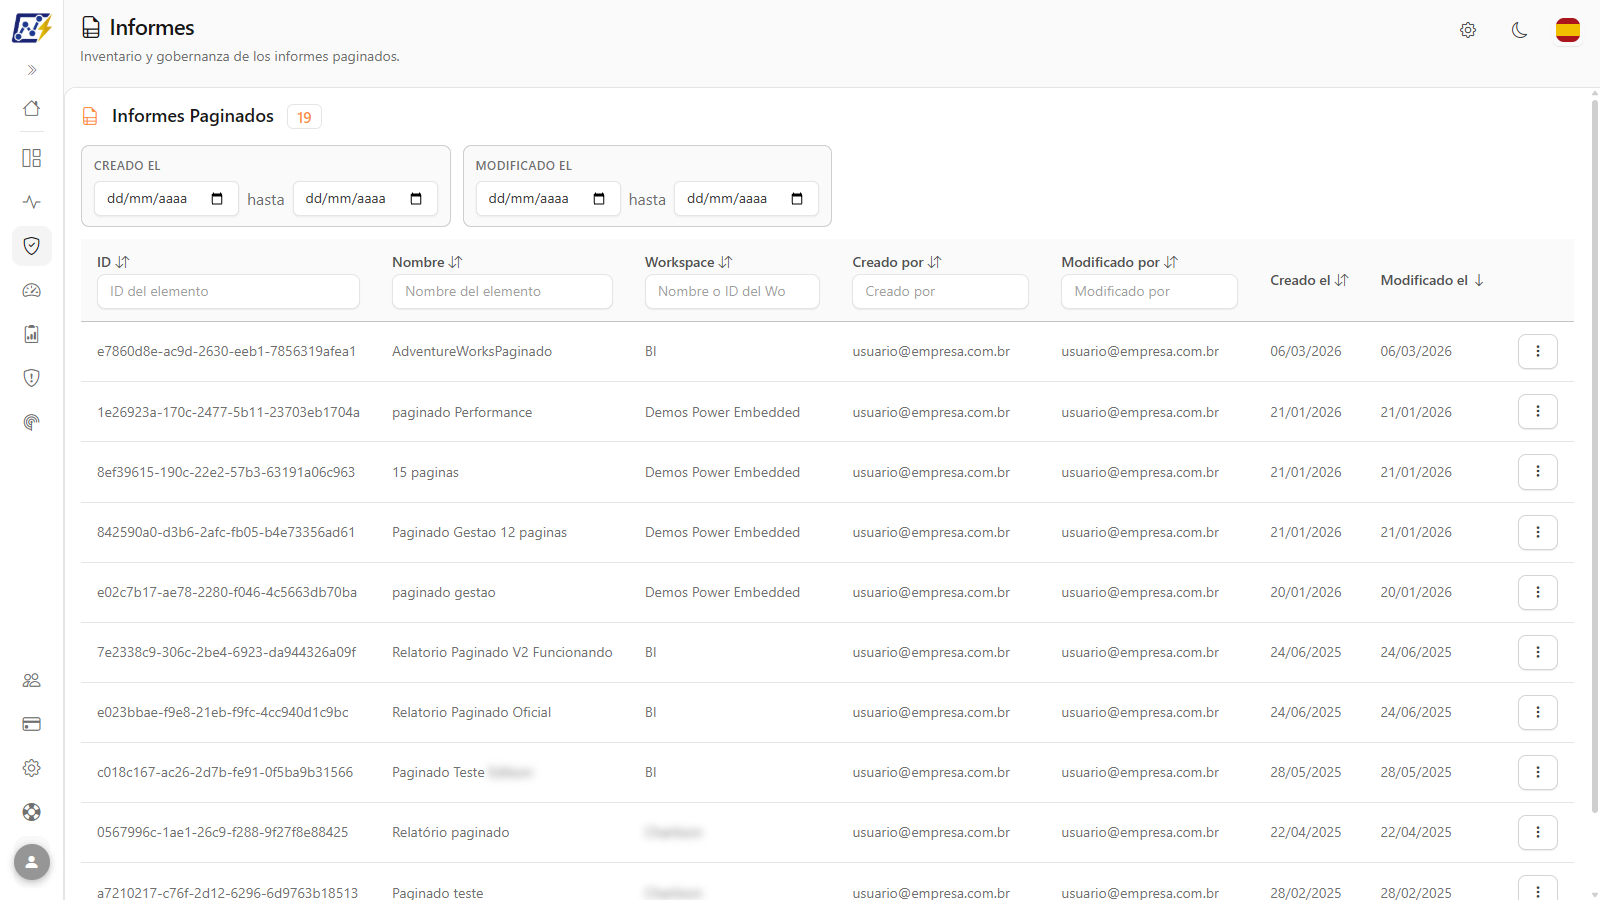
Task: Change language via Spanish flag
Action: [x=1568, y=30]
